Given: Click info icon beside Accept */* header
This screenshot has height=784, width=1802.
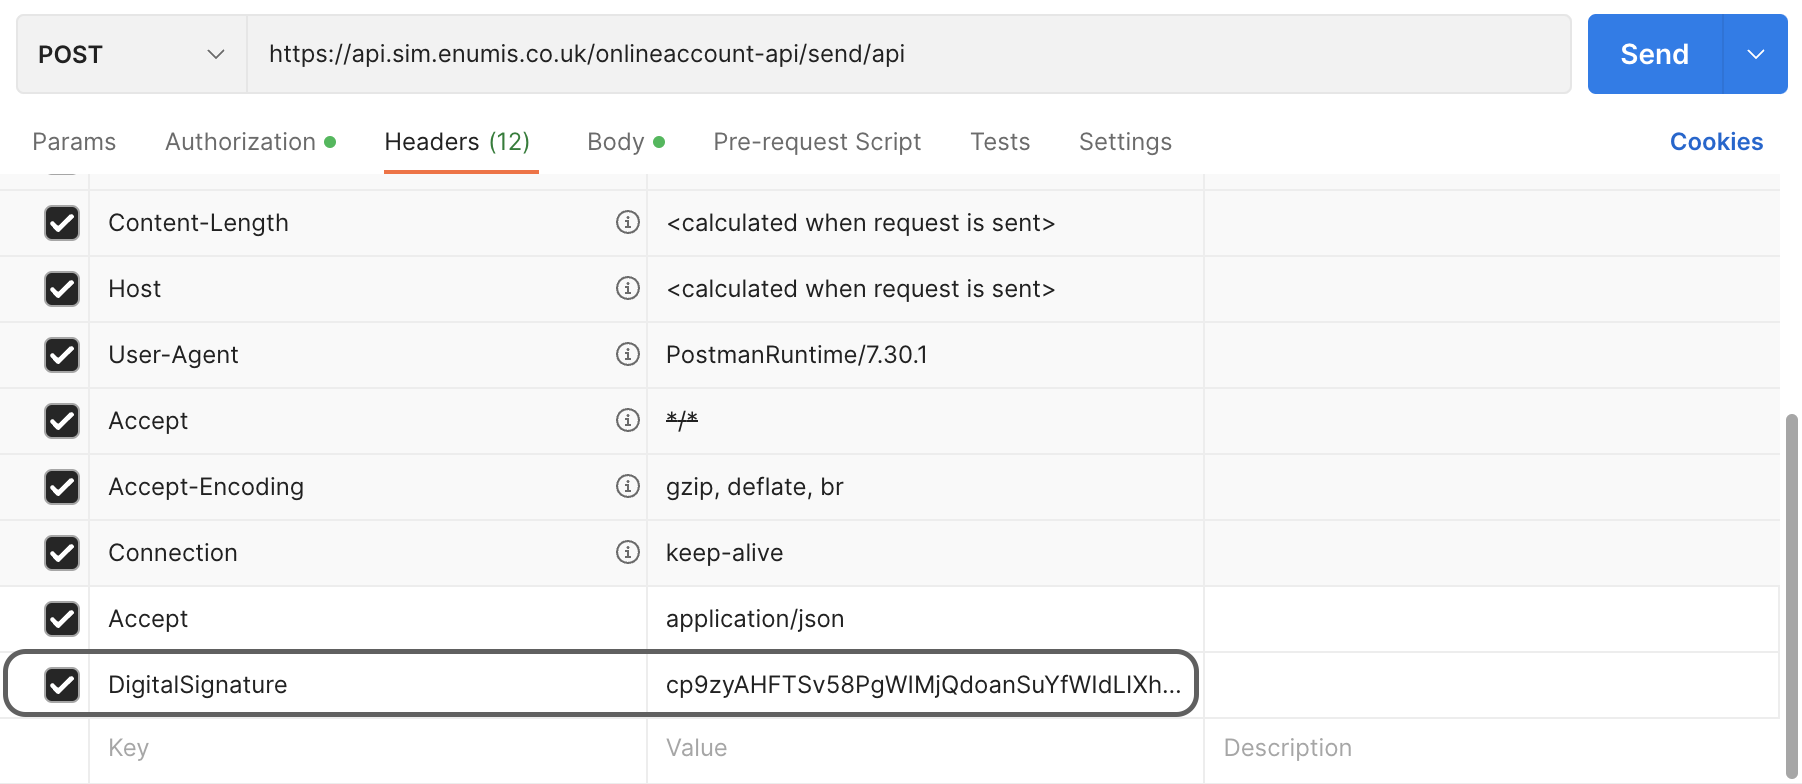Looking at the screenshot, I should point(627,420).
